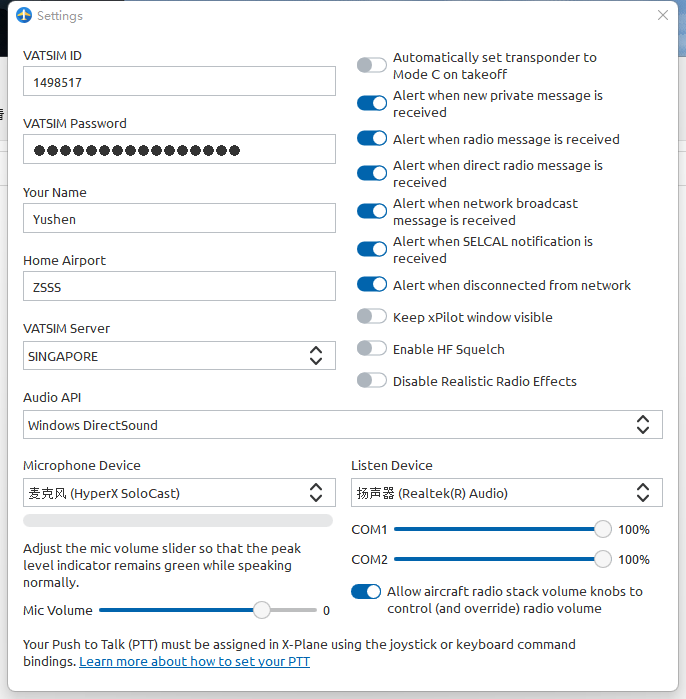Click the xPilot airplane icon in title bar
Screen dimensions: 686x699
click(x=24, y=15)
